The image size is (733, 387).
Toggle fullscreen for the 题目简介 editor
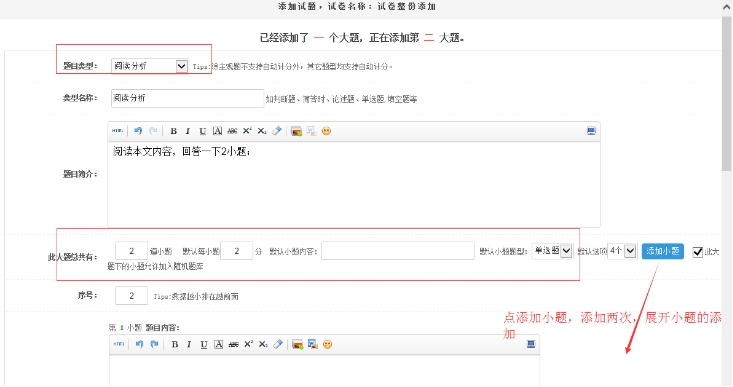point(591,131)
